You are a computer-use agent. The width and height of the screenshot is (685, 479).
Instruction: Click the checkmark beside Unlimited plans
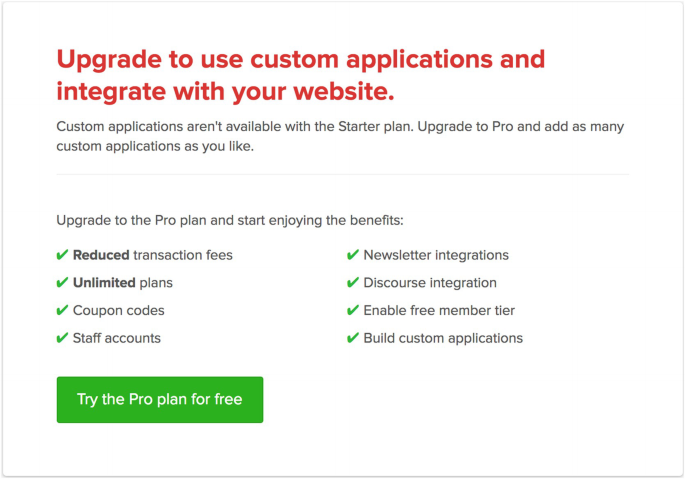63,283
